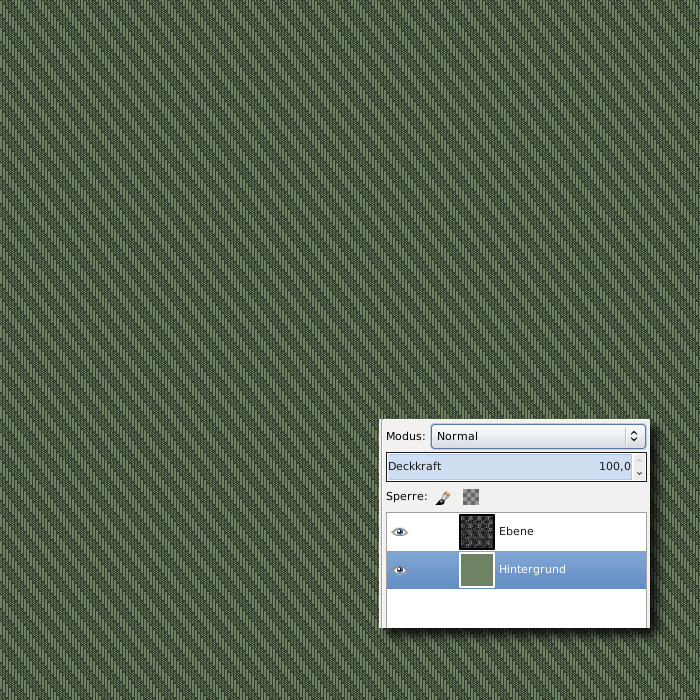Increase Deckkraft with the up arrow
This screenshot has width=700, height=700.
640,461
